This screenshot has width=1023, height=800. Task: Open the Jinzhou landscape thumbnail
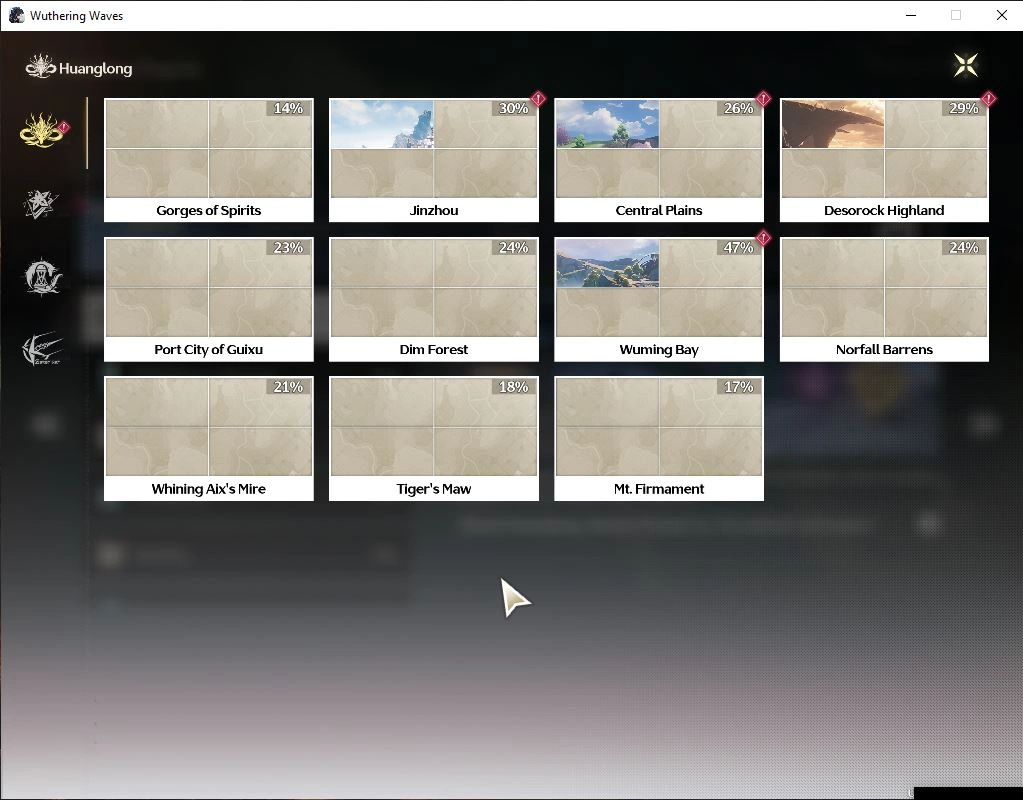click(x=381, y=124)
